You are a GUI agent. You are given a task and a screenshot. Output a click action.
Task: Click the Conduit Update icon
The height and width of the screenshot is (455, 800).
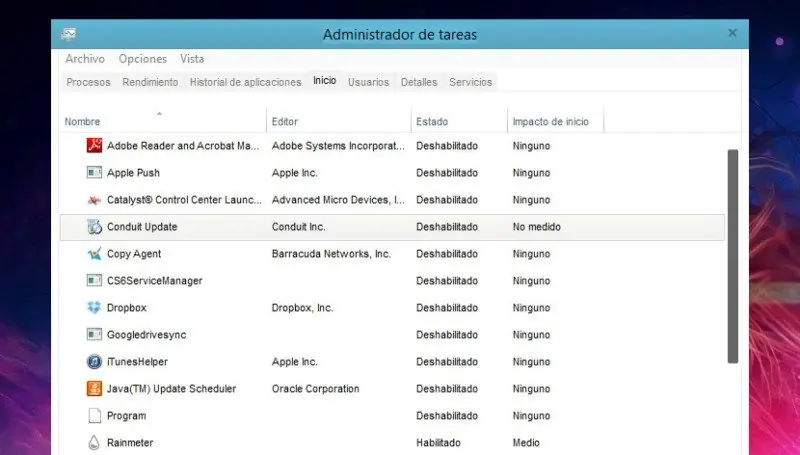point(94,227)
